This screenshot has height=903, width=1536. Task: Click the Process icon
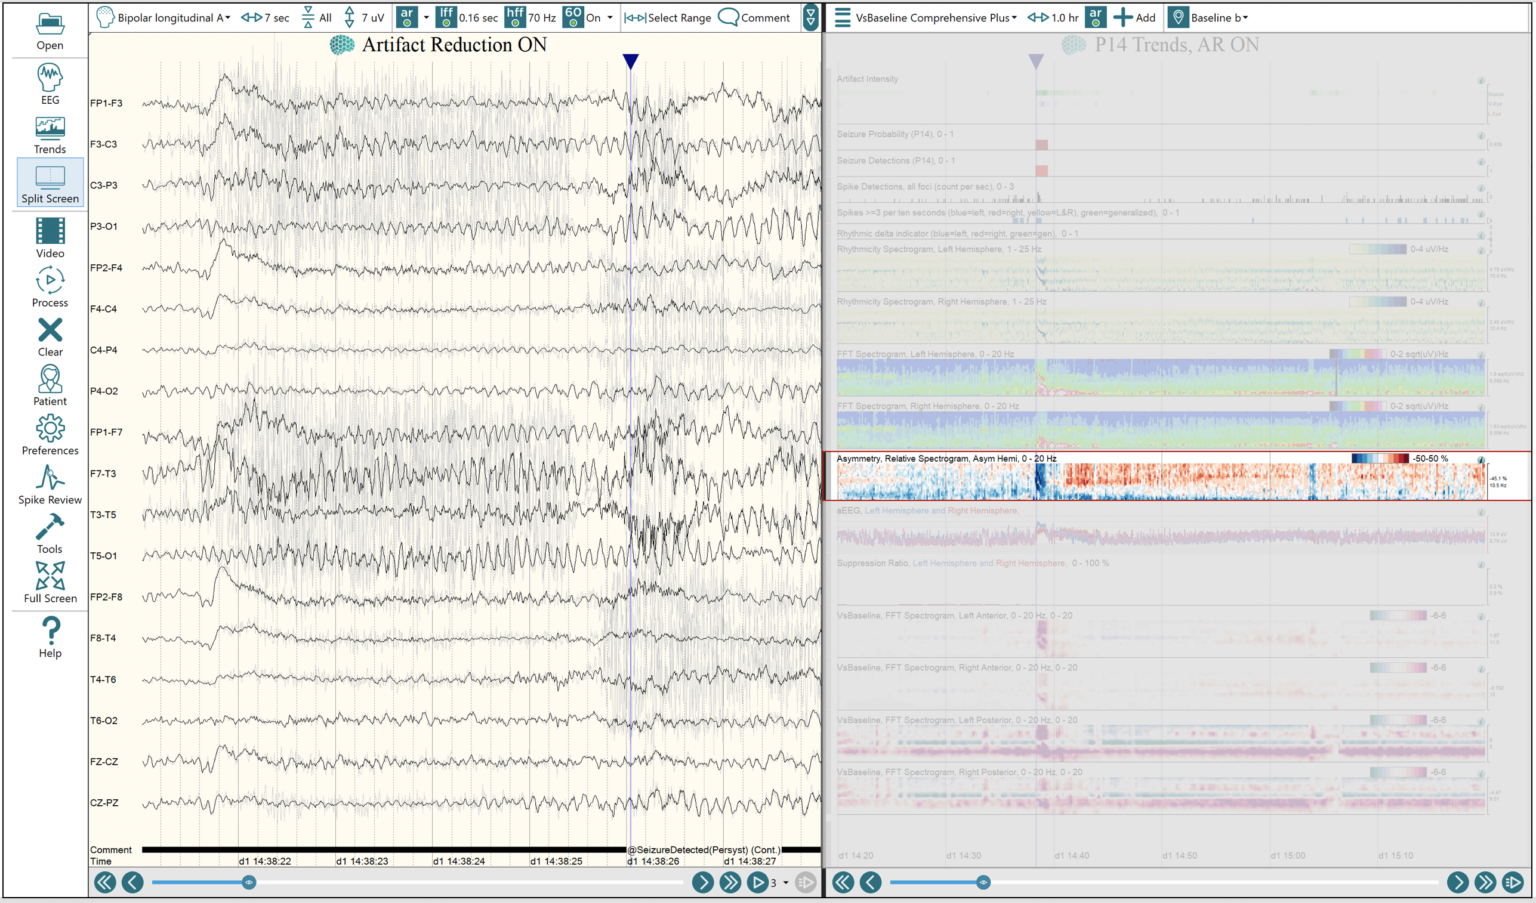pos(50,287)
